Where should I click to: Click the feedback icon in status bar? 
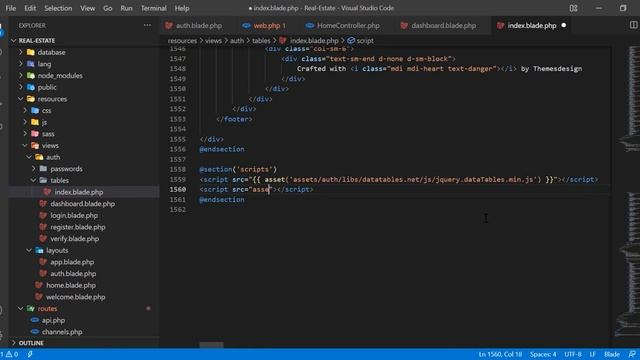click(632, 354)
